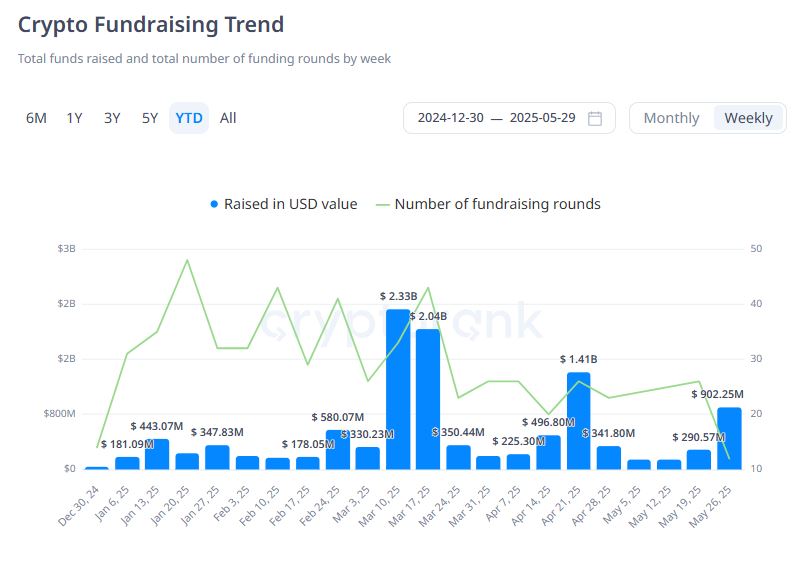Select the Weekly view toggle
The height and width of the screenshot is (563, 798).
click(748, 118)
